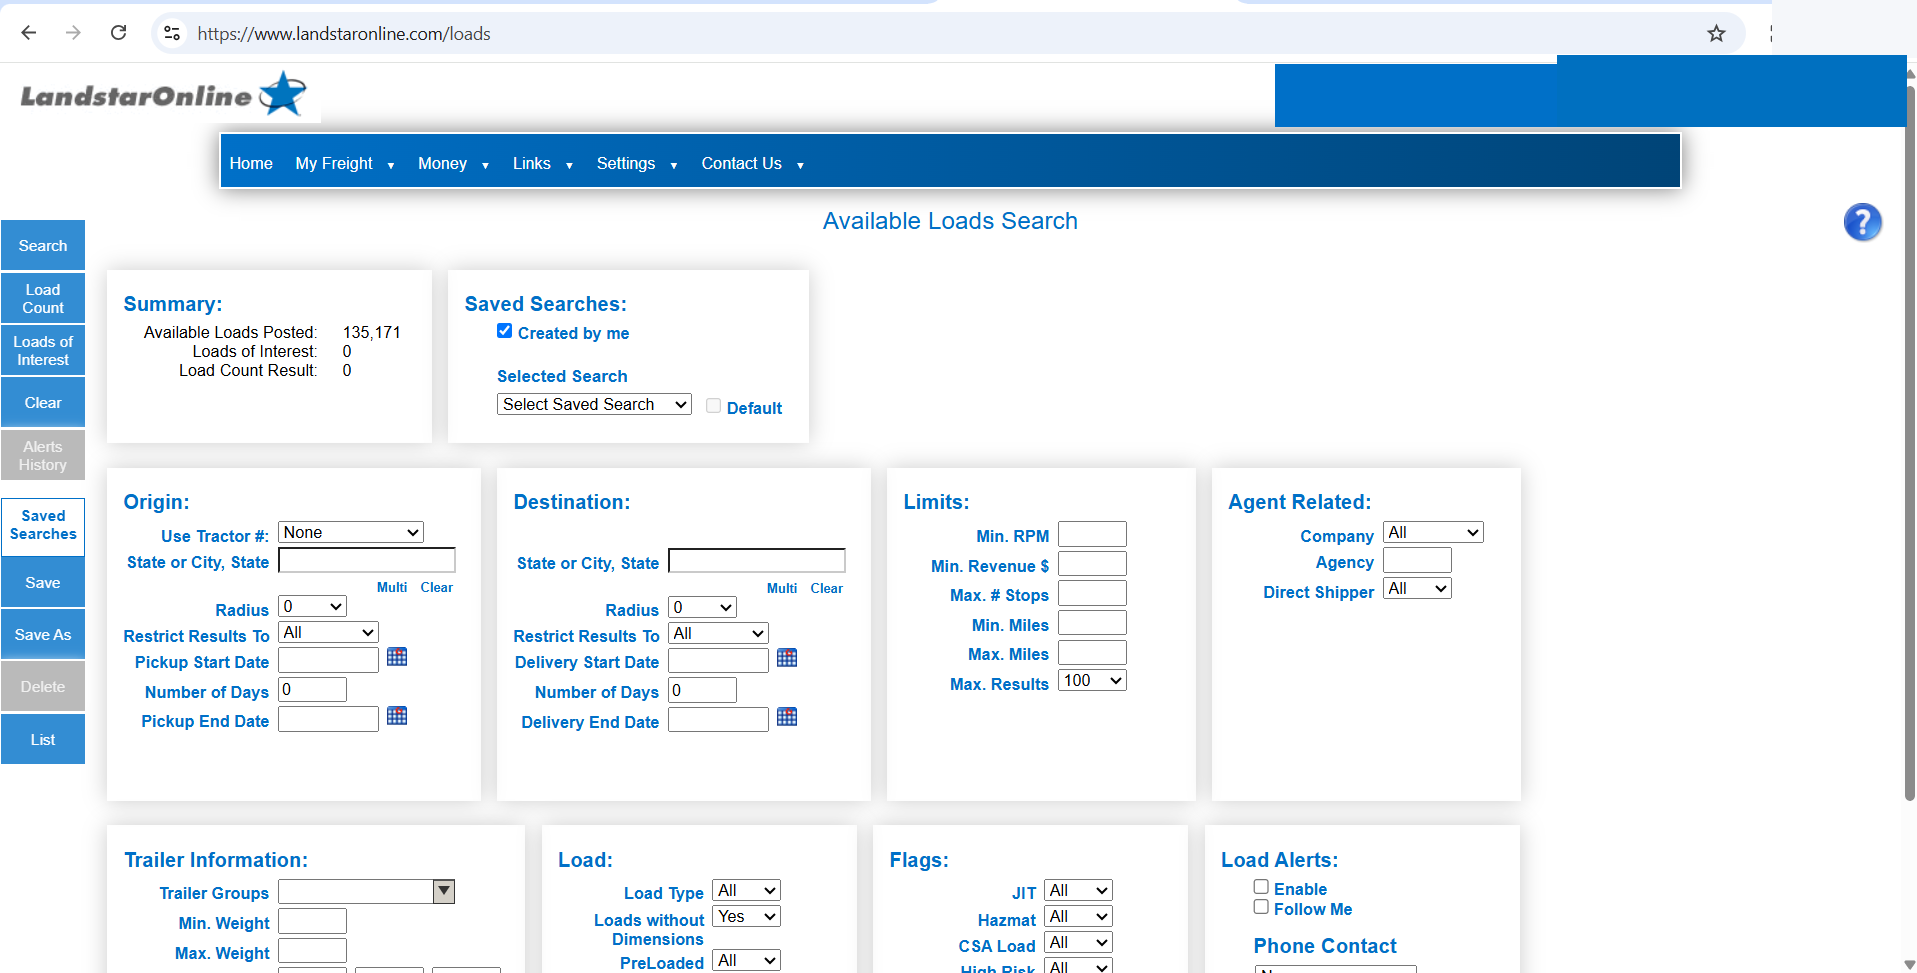Open Pickup End Date calendar icon

(x=397, y=716)
